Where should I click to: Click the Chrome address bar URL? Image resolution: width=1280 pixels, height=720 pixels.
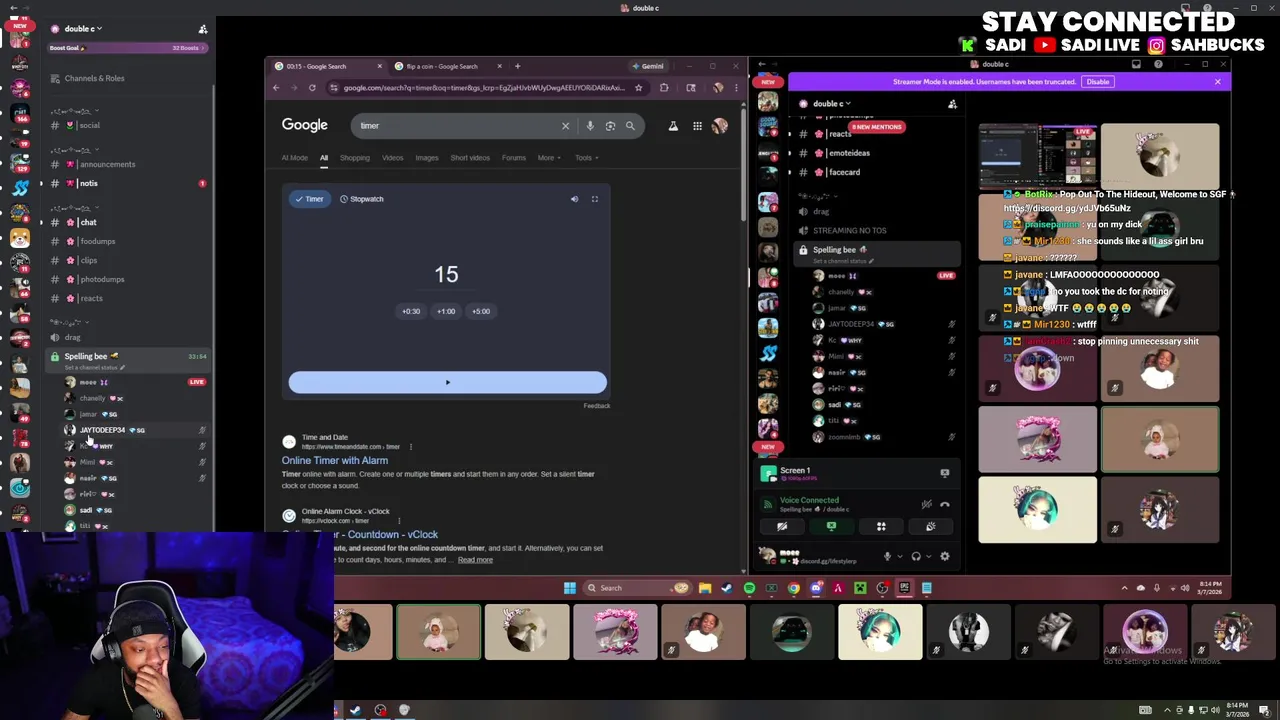tap(484, 88)
